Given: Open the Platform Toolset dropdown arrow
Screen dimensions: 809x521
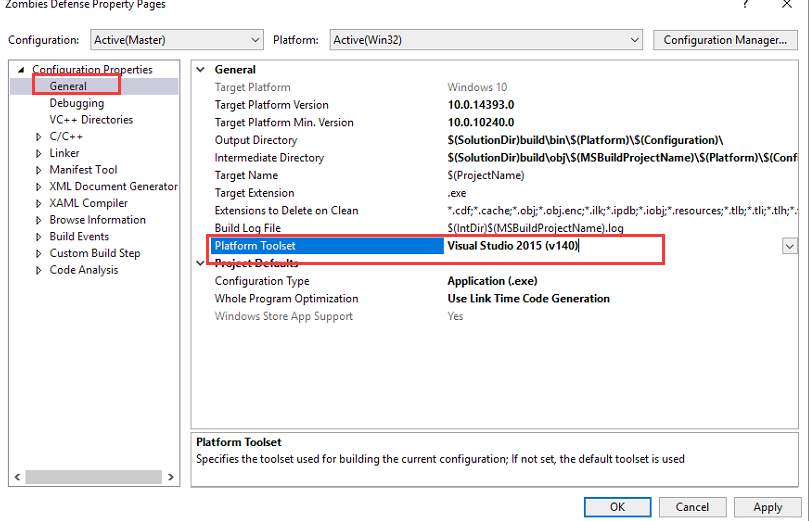Looking at the screenshot, I should (x=789, y=246).
